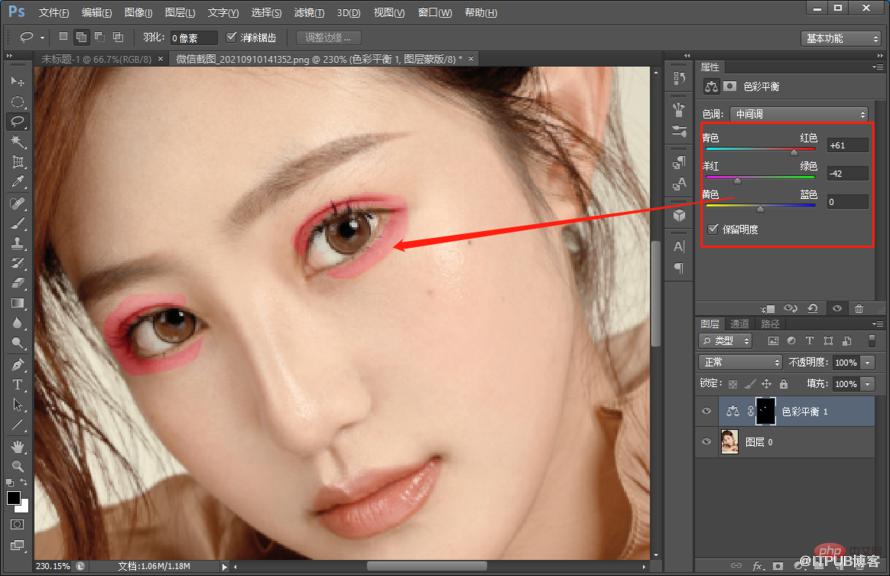Click the clip to layer icon
Screen dimensions: 890x576
[x=769, y=309]
